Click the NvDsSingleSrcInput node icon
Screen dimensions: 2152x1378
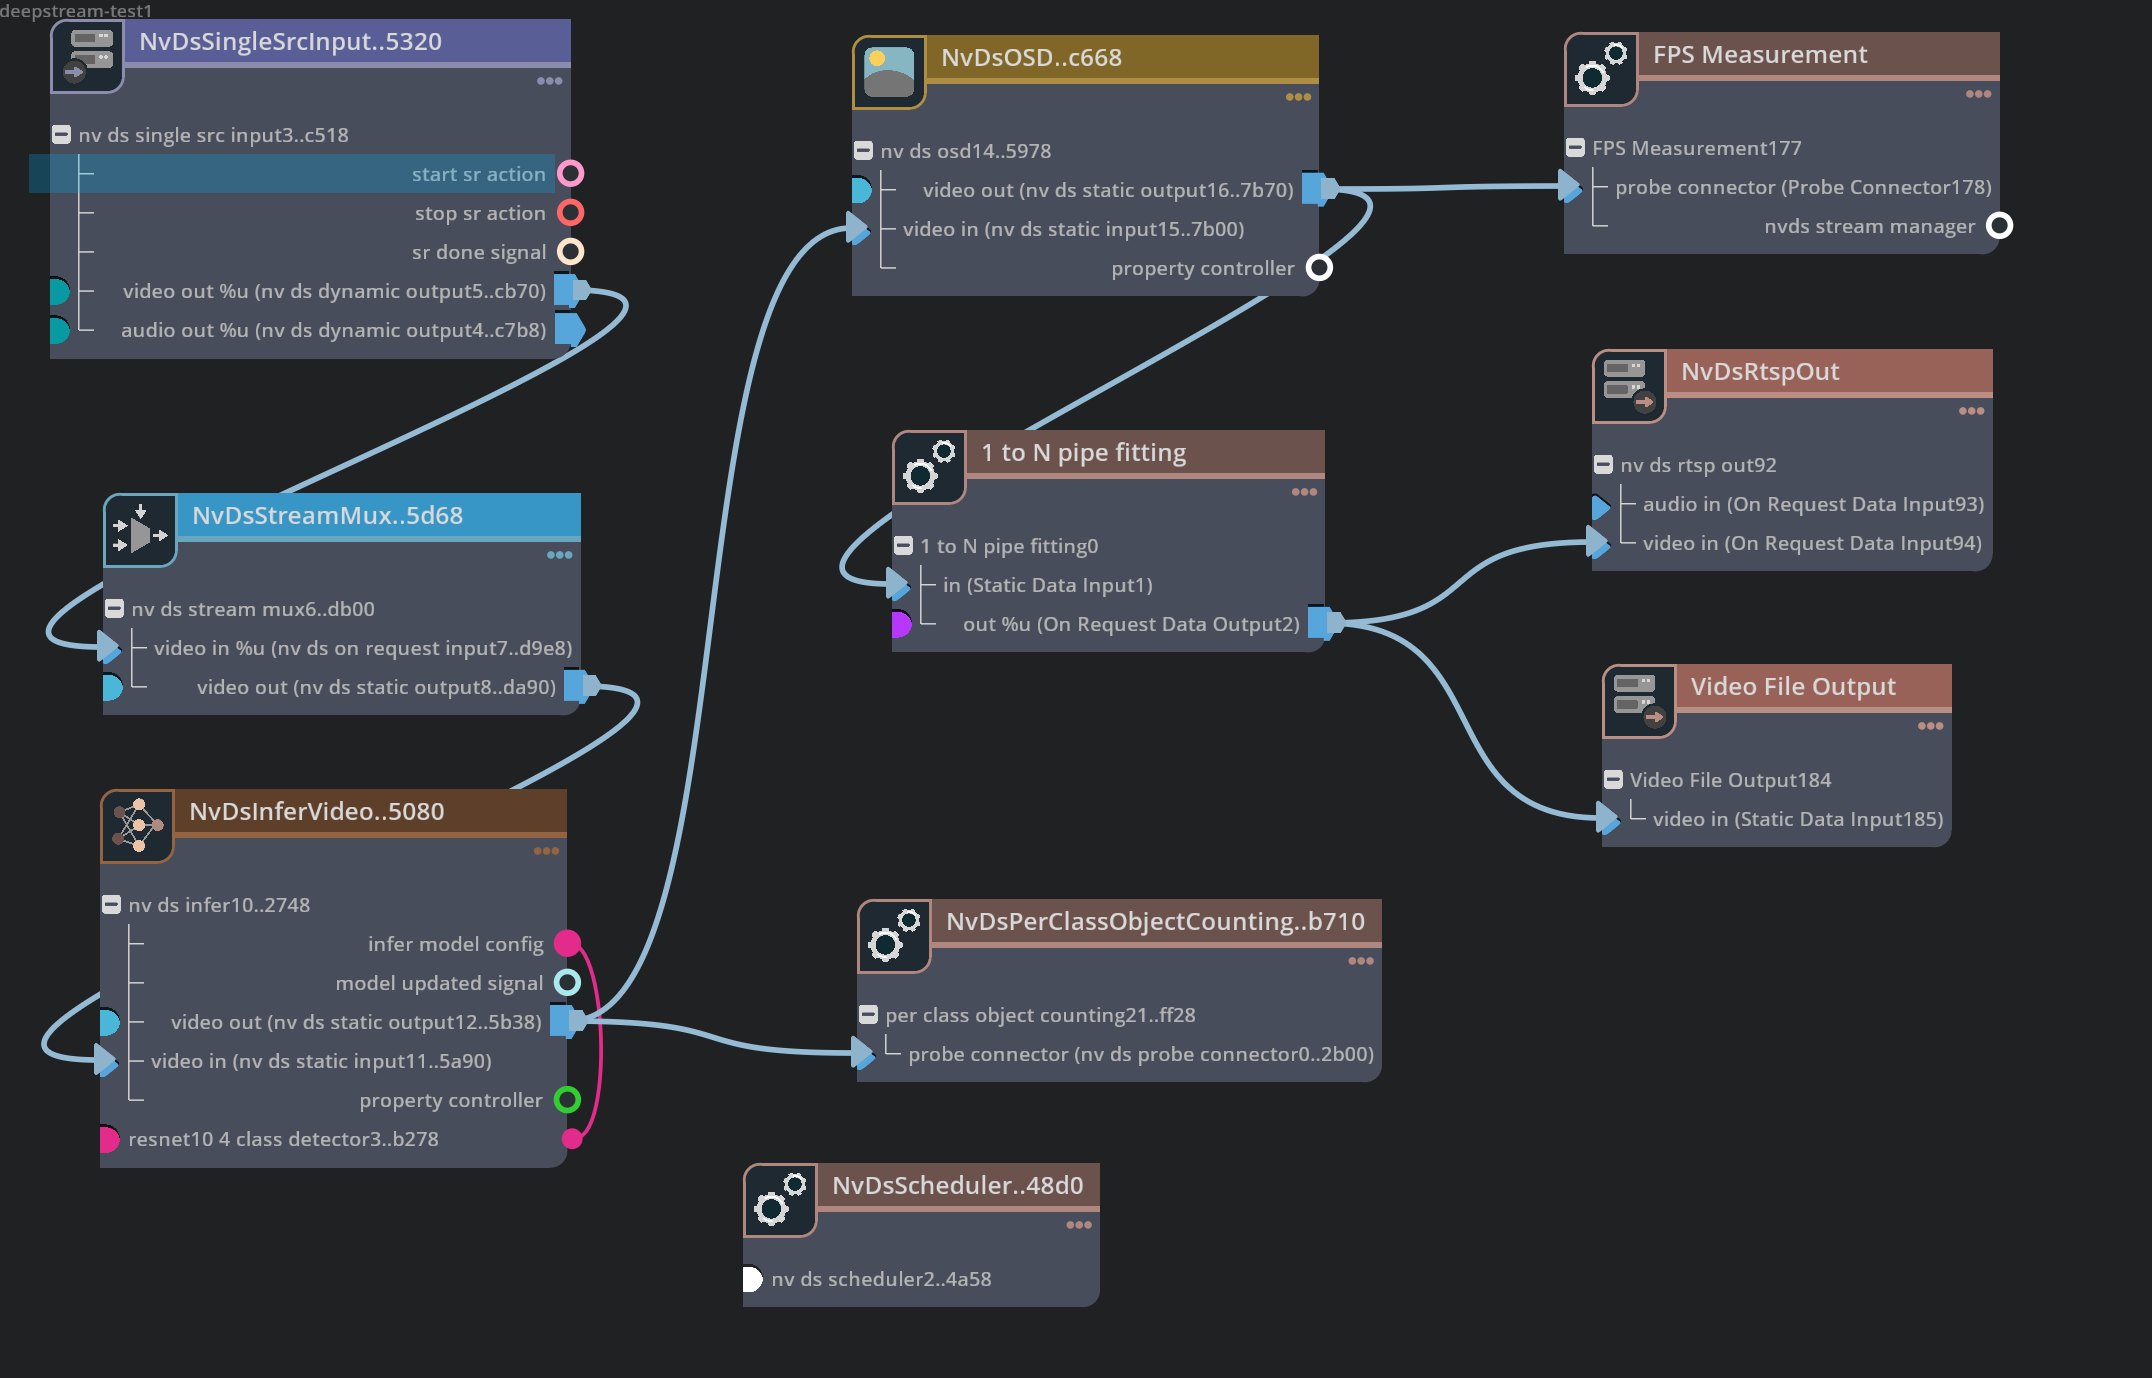(88, 55)
